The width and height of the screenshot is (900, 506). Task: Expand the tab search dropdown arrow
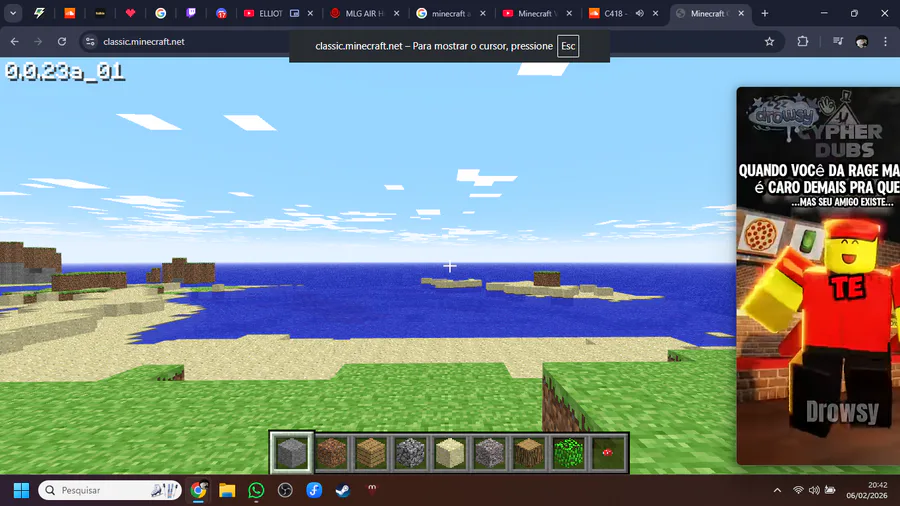[x=13, y=13]
